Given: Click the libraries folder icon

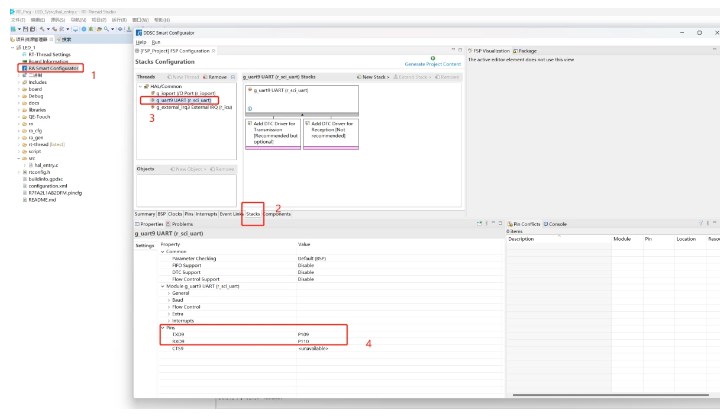Looking at the screenshot, I should click(25, 110).
